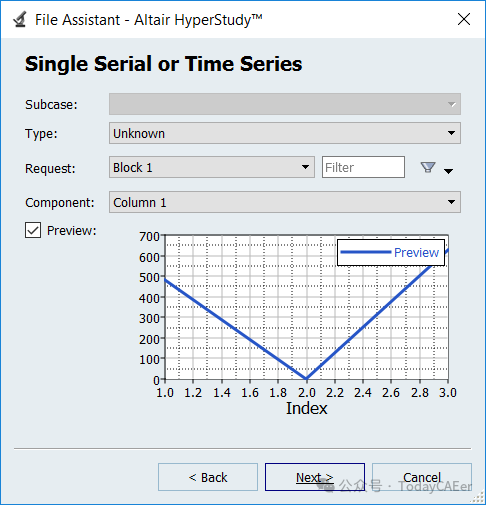Close the File Assistant dialog
The width and height of the screenshot is (486, 505).
tap(464, 19)
